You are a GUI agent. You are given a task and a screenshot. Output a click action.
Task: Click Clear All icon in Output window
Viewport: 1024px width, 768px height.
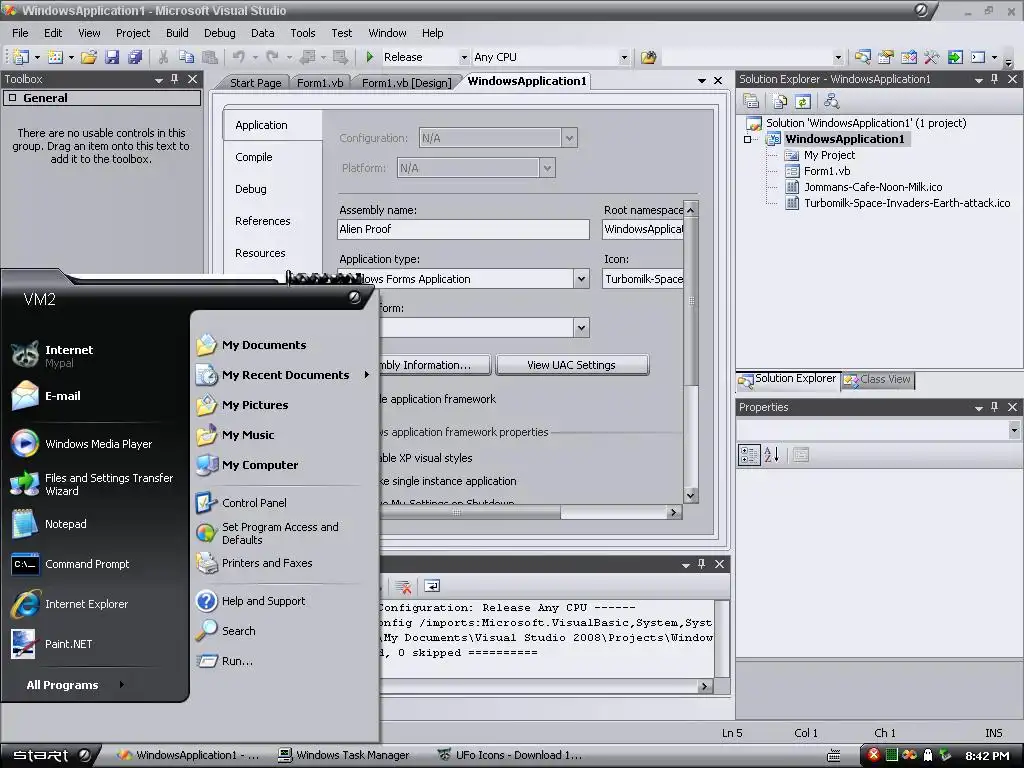pos(404,586)
